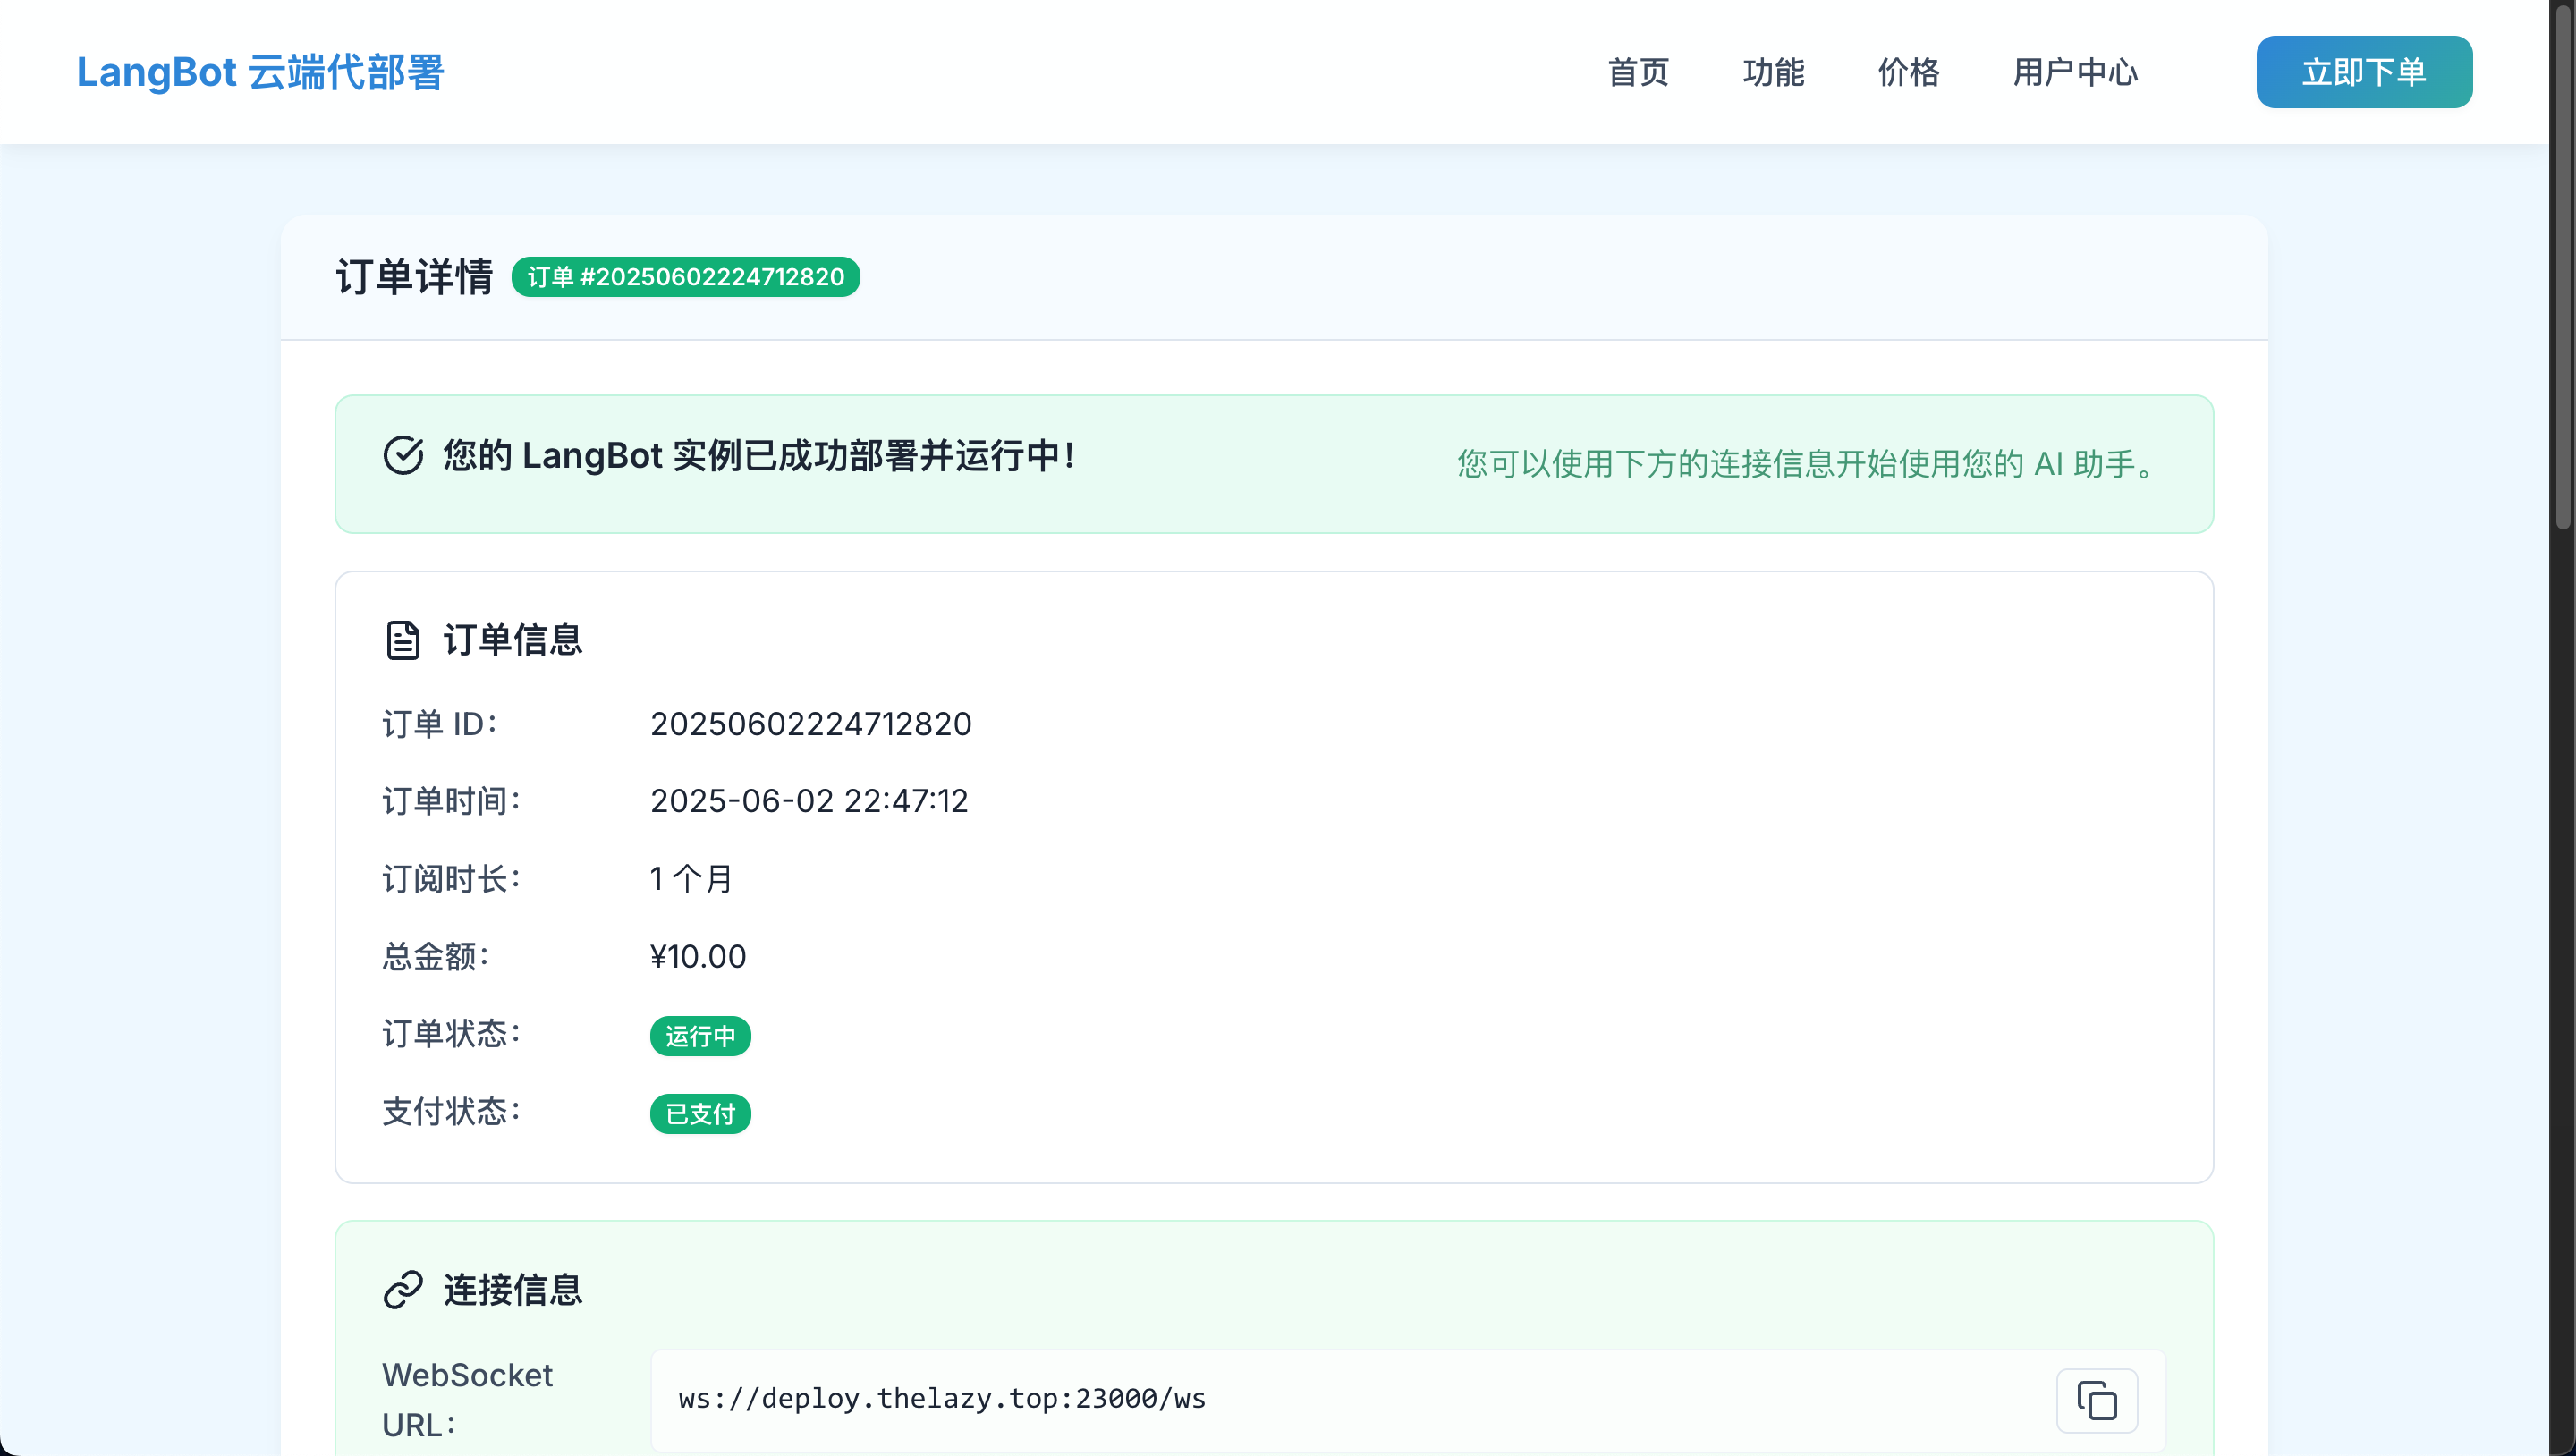This screenshot has height=1456, width=2576.
Task: Open the 价格 nav item
Action: click(1908, 72)
